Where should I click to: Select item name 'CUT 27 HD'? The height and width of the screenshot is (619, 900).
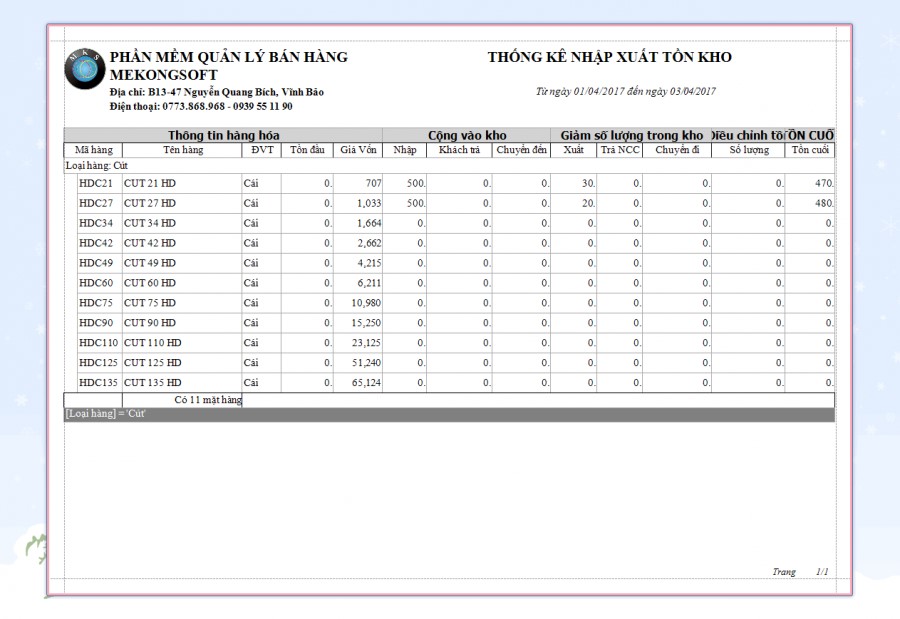coord(150,203)
